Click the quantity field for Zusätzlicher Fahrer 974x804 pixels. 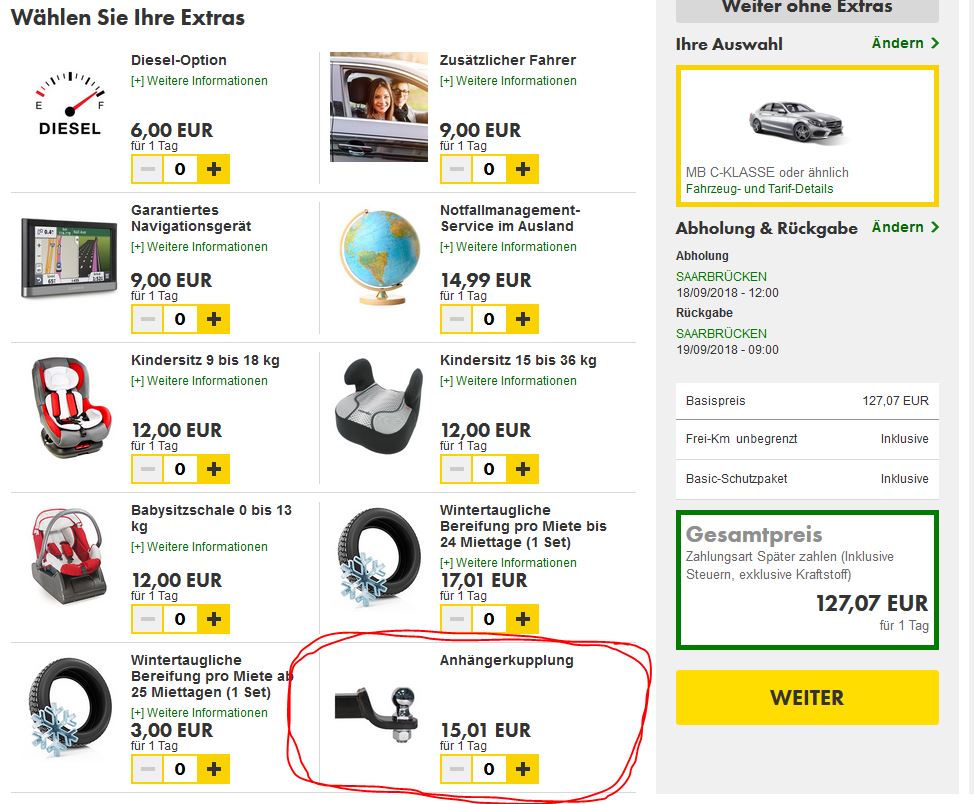(x=488, y=169)
